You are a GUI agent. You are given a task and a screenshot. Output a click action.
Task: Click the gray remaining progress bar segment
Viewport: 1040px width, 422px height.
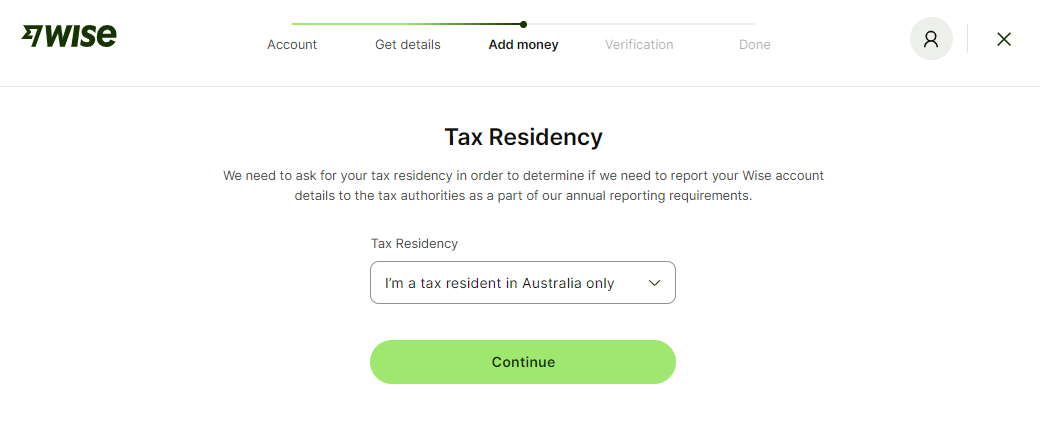pyautogui.click(x=640, y=24)
